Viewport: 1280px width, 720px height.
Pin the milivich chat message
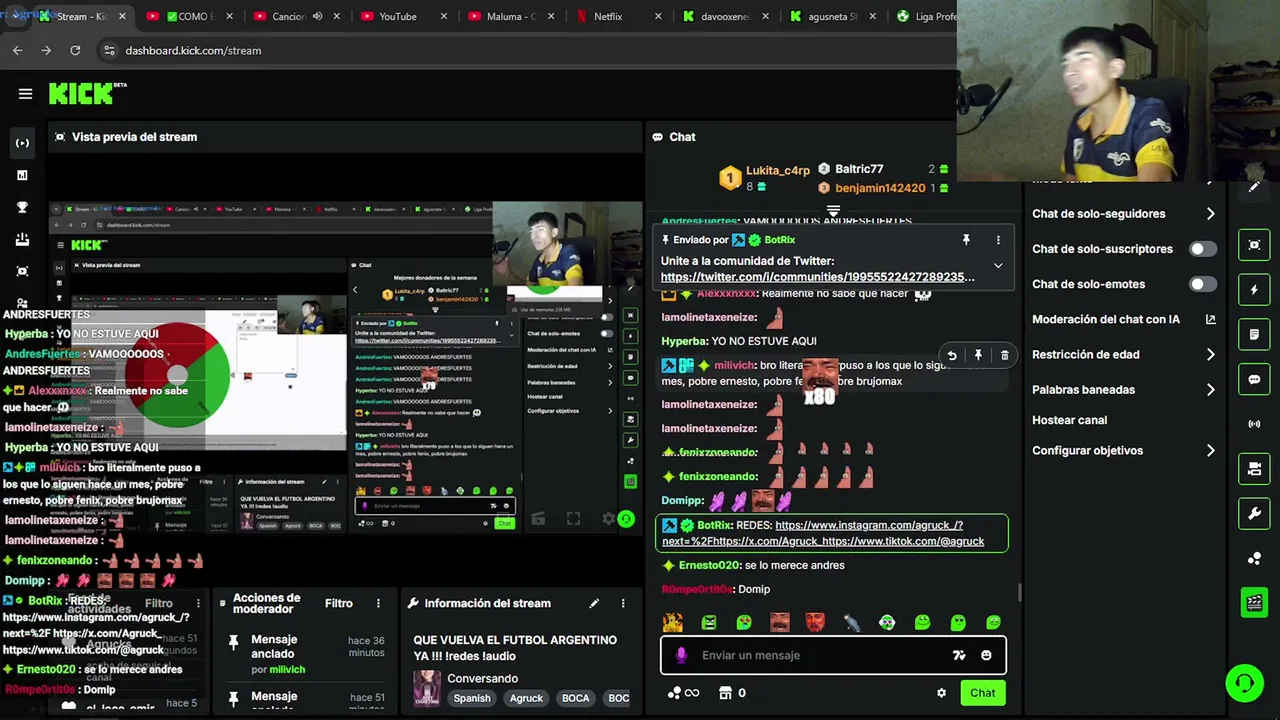coord(978,355)
